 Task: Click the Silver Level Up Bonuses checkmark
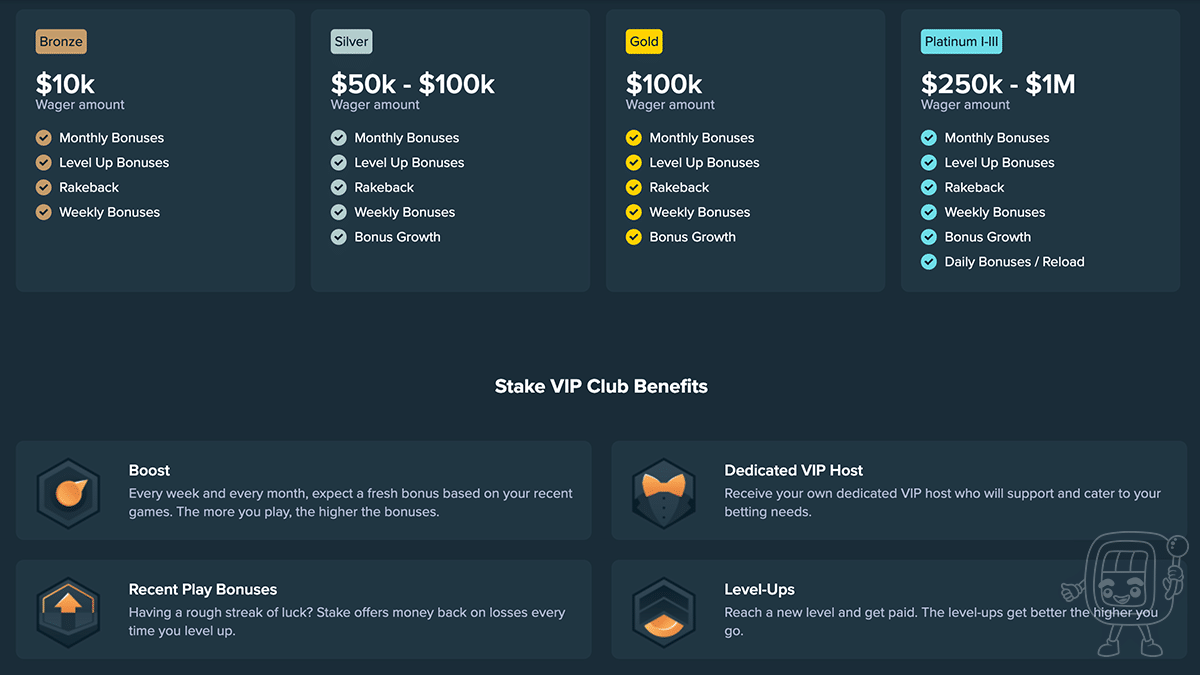click(x=338, y=163)
